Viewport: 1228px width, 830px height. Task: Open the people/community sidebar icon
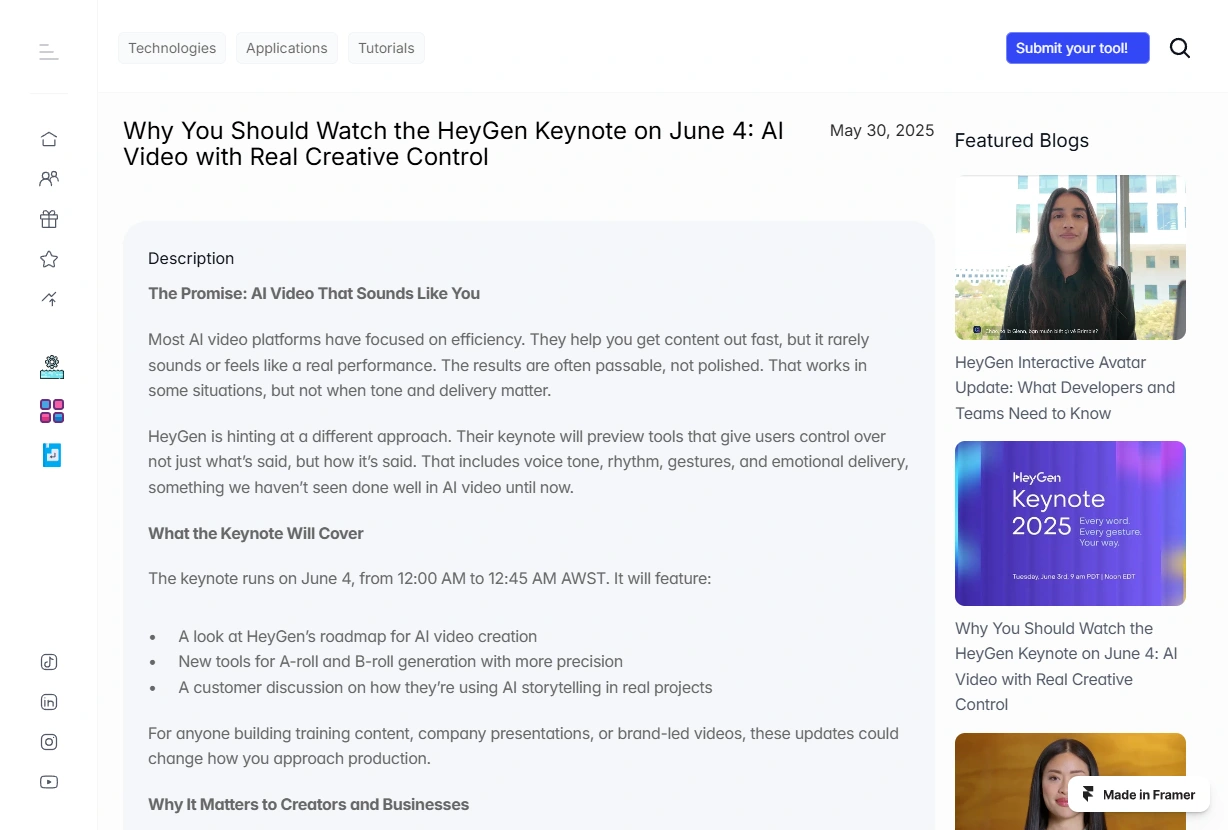[49, 179]
